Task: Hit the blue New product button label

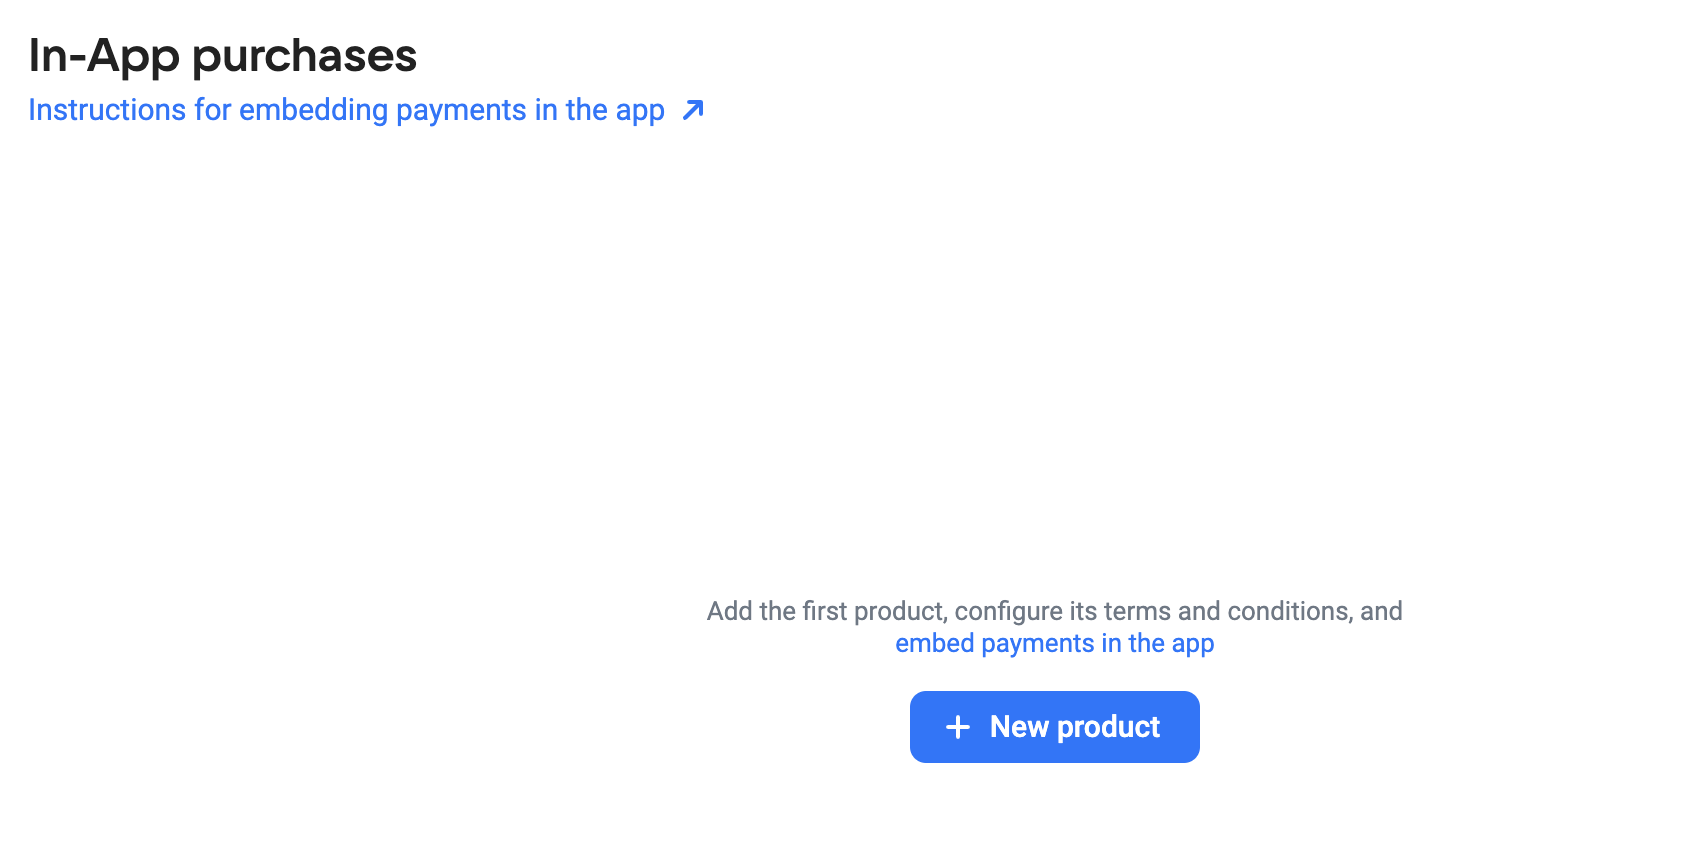Action: (x=1075, y=727)
